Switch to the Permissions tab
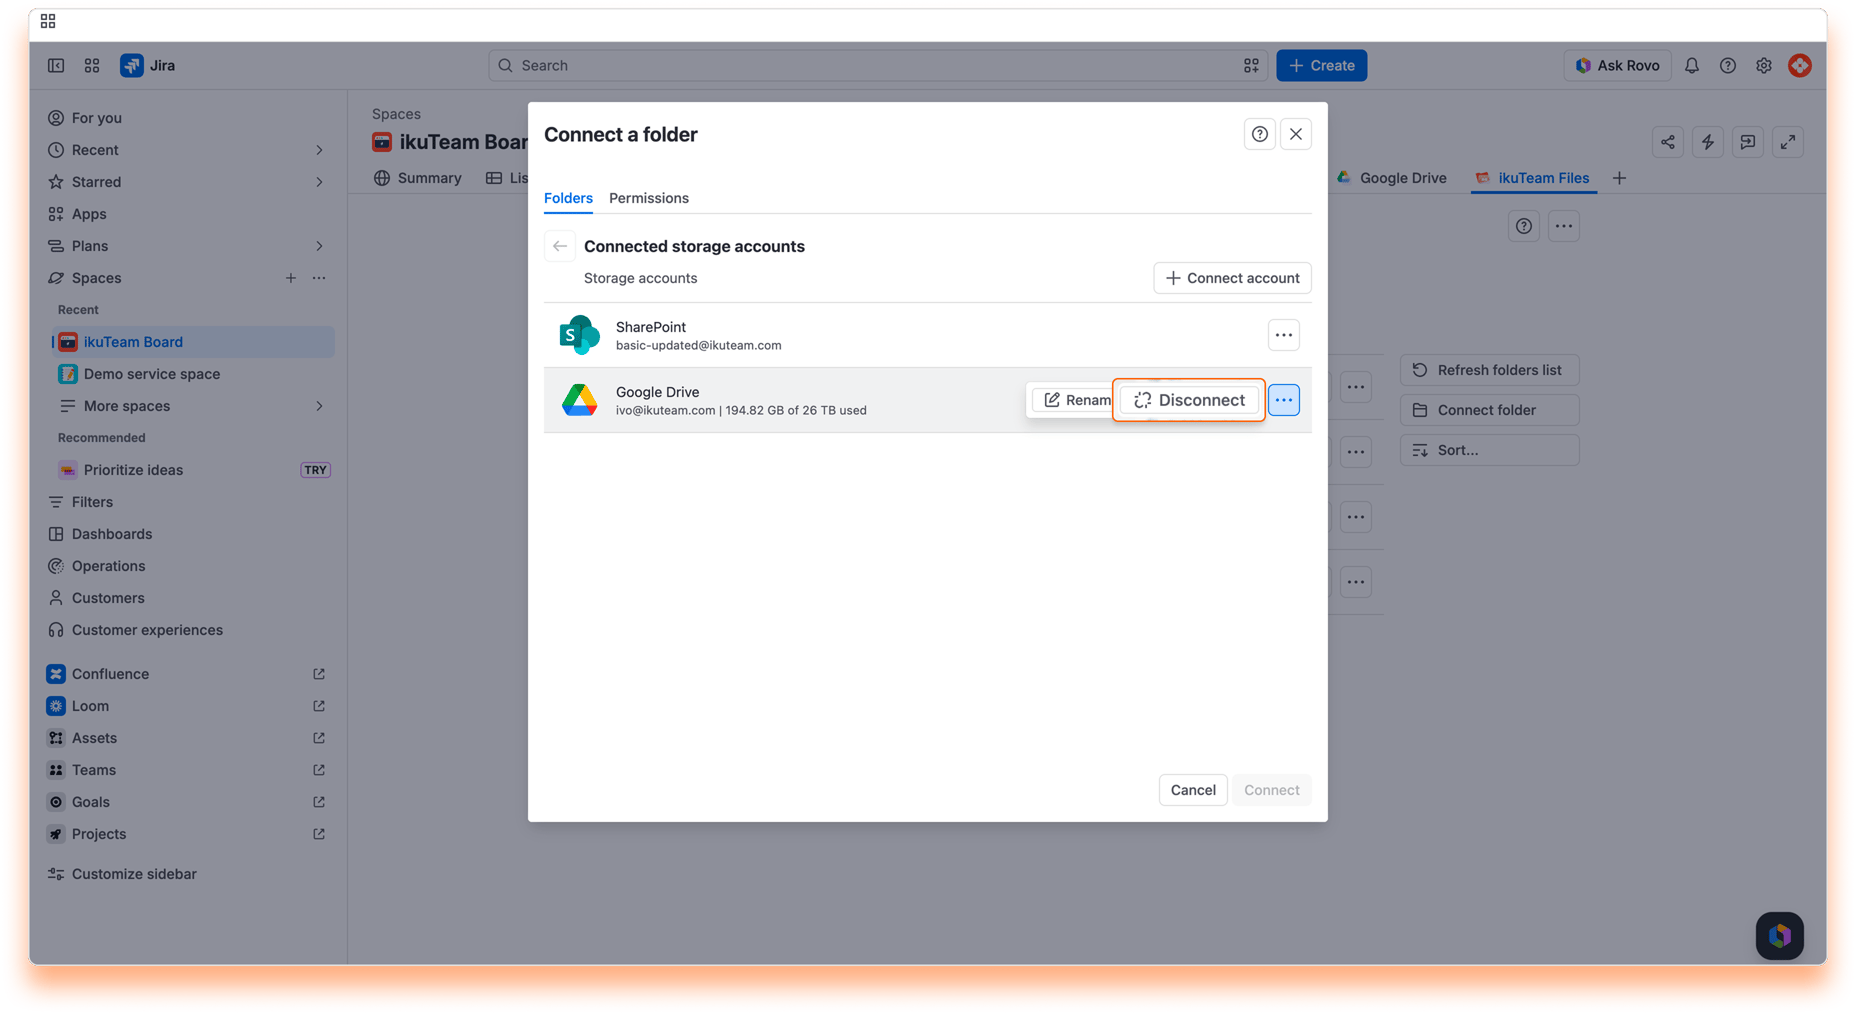The height and width of the screenshot is (1014, 1856). pyautogui.click(x=649, y=198)
